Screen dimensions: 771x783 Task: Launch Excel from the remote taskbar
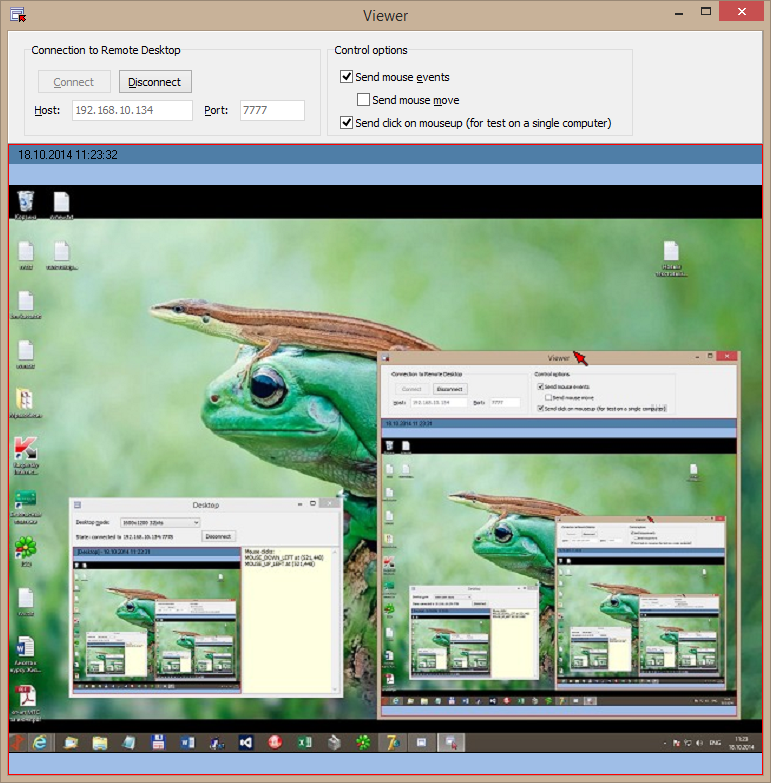point(305,743)
